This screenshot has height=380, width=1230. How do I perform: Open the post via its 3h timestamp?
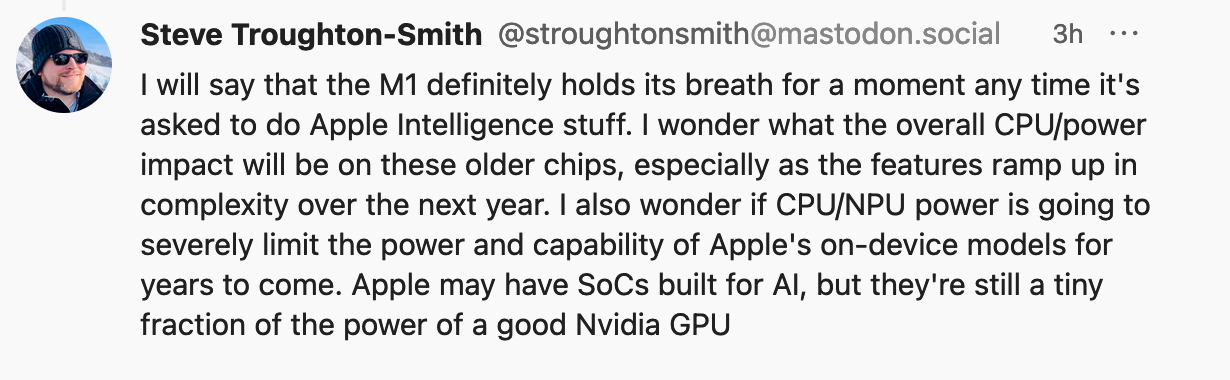click(1067, 34)
